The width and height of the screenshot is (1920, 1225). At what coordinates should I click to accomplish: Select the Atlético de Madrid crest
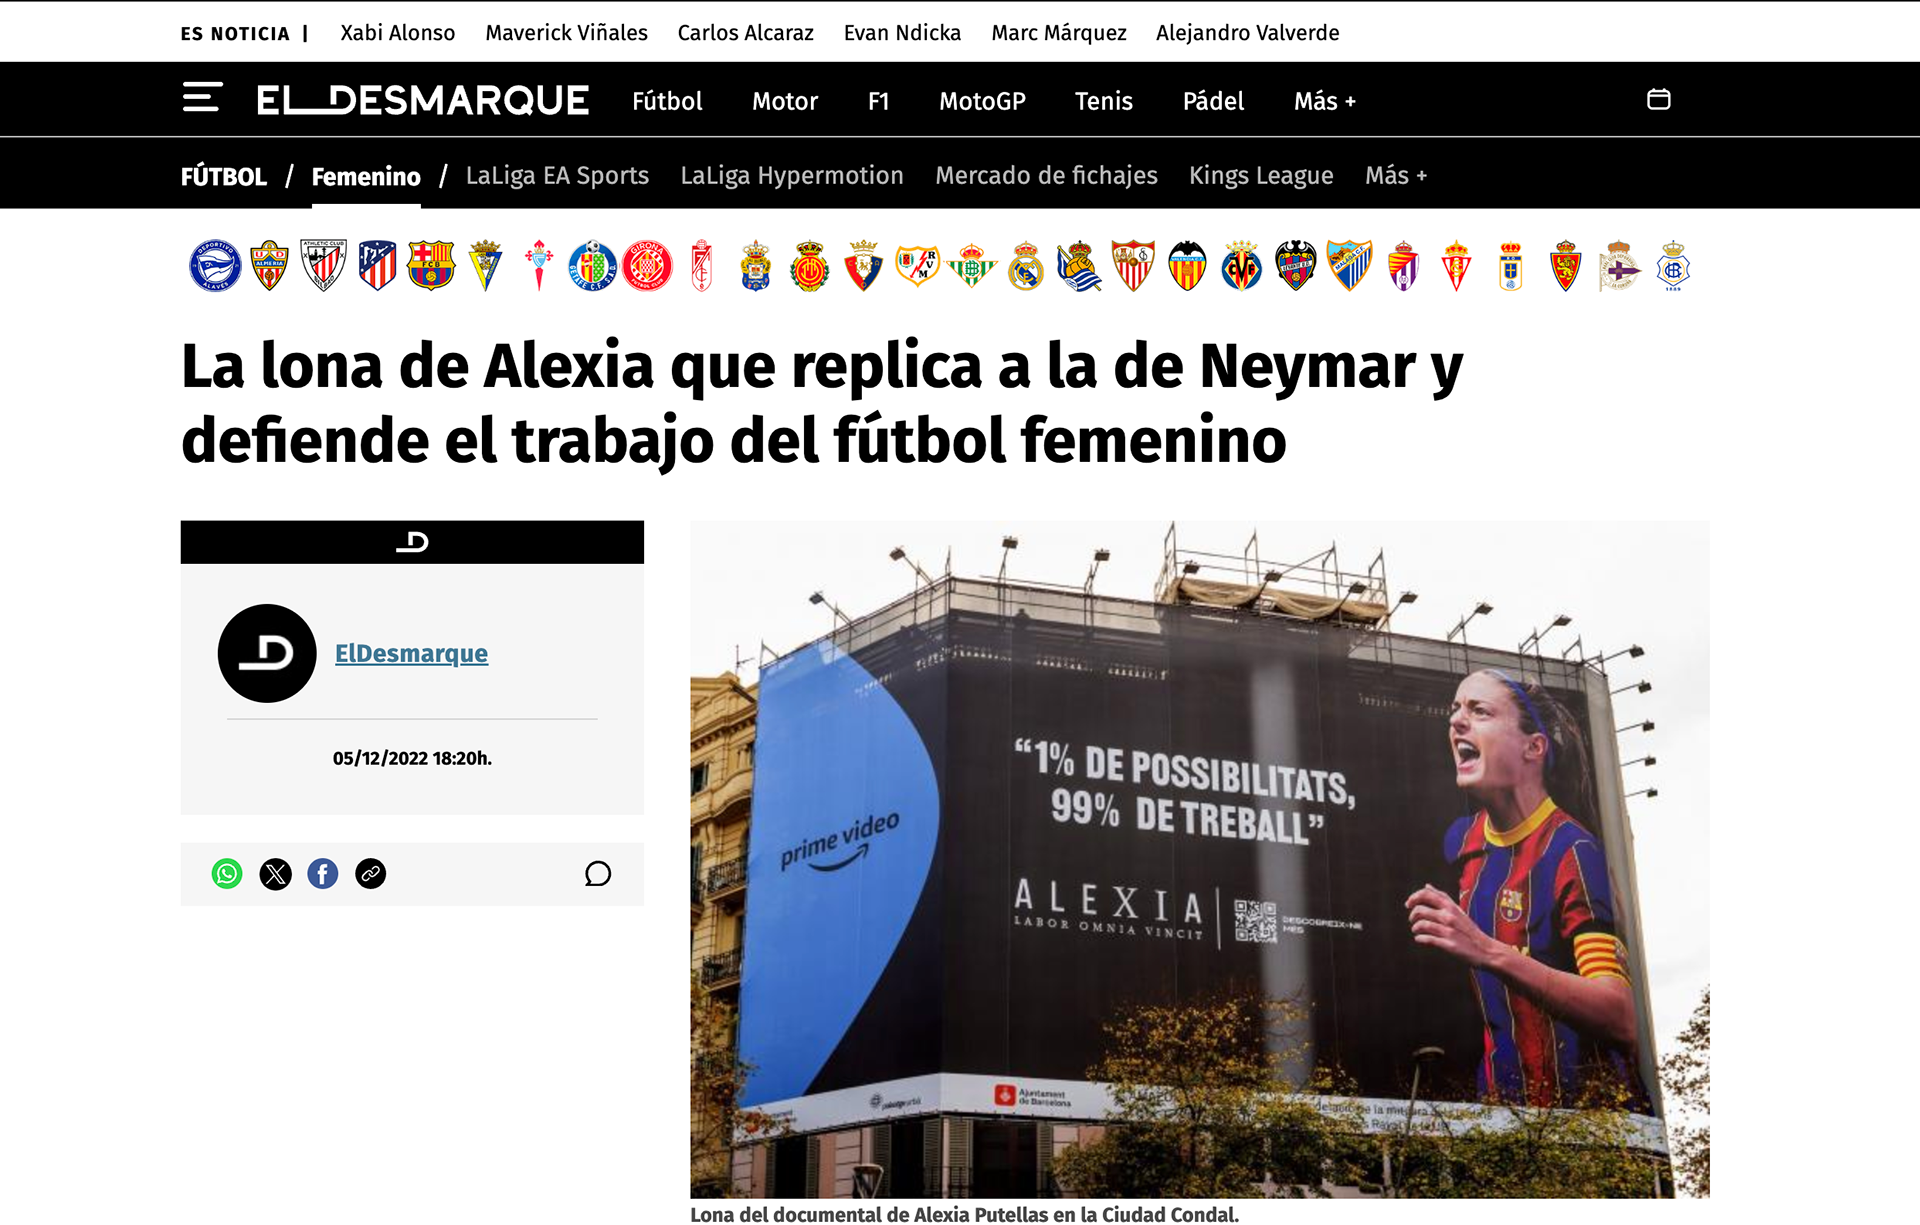(377, 266)
